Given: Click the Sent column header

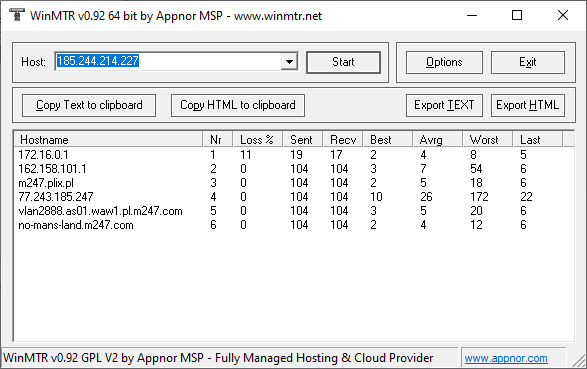Looking at the screenshot, I should pyautogui.click(x=302, y=140).
